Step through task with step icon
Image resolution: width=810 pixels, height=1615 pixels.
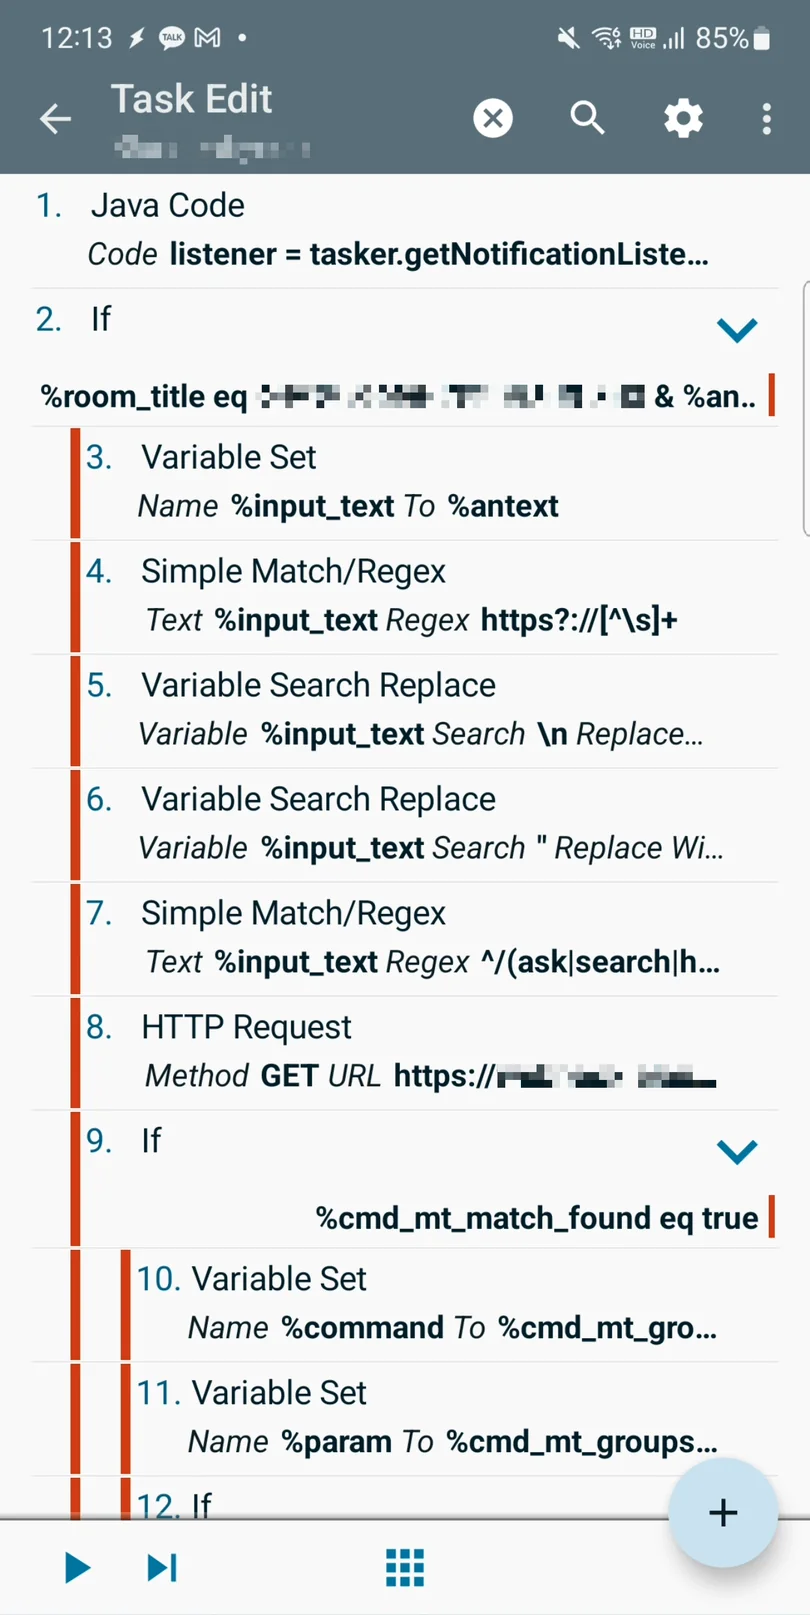tap(162, 1567)
